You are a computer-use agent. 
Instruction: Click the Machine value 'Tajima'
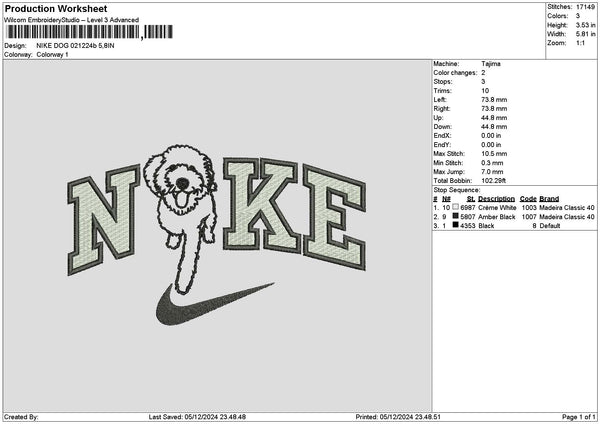click(491, 64)
